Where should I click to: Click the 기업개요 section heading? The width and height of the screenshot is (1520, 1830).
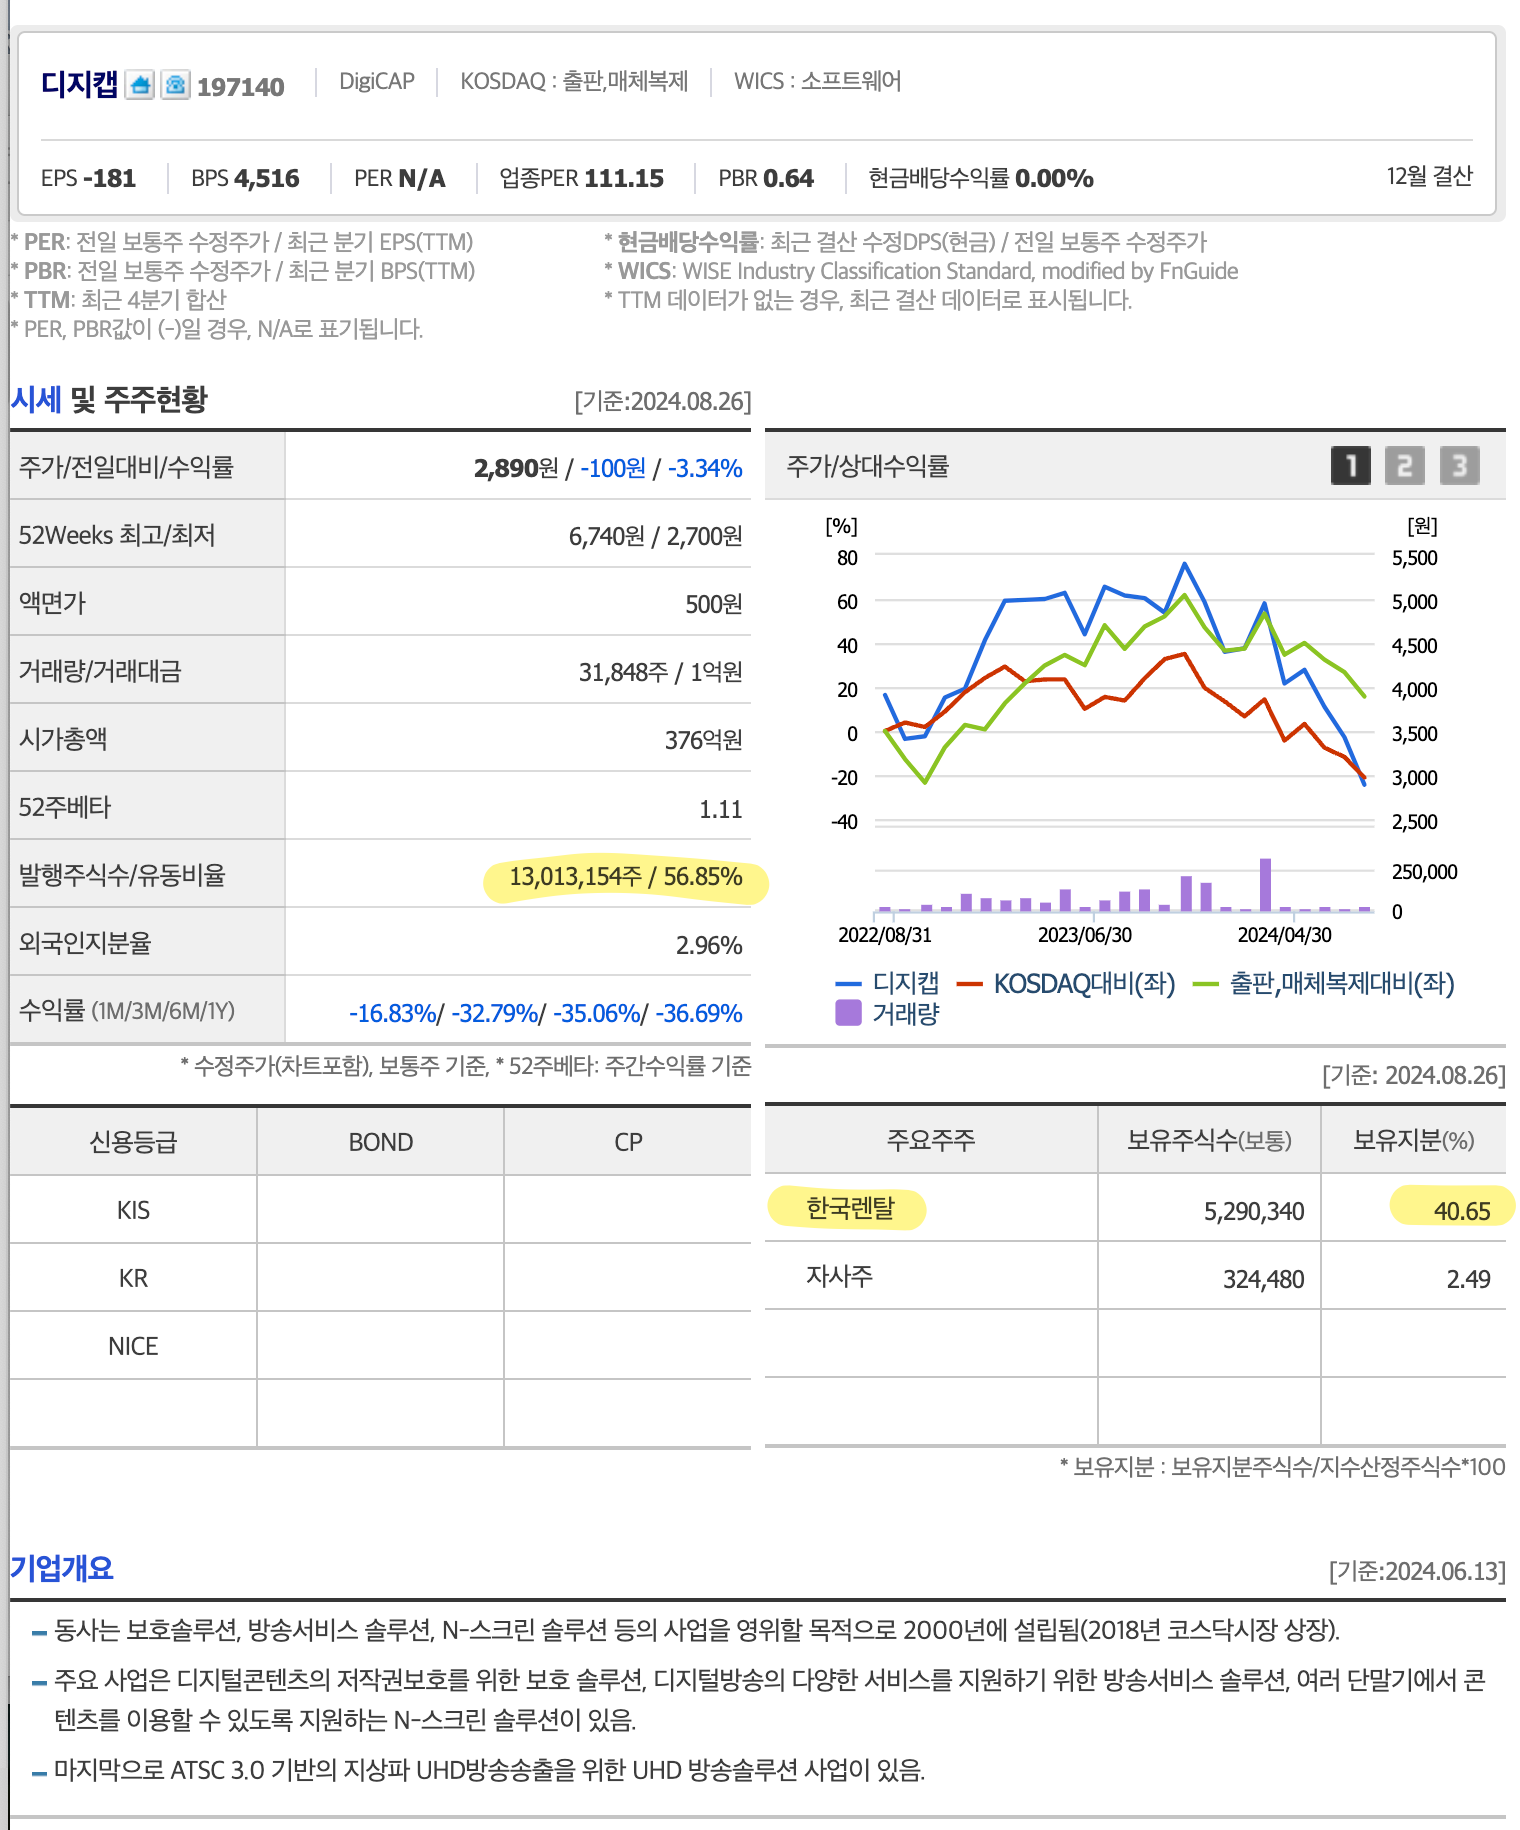62,1568
